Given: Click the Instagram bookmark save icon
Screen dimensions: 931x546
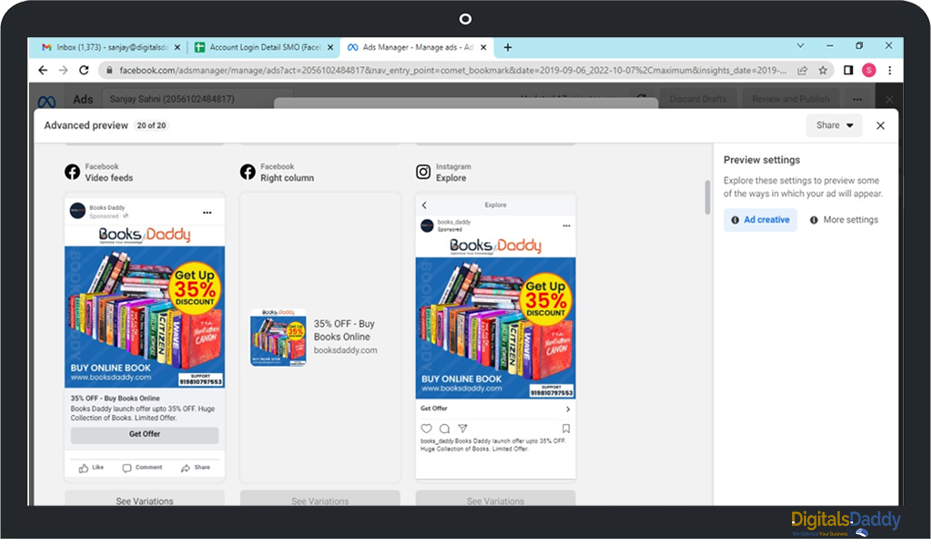Looking at the screenshot, I should [566, 428].
